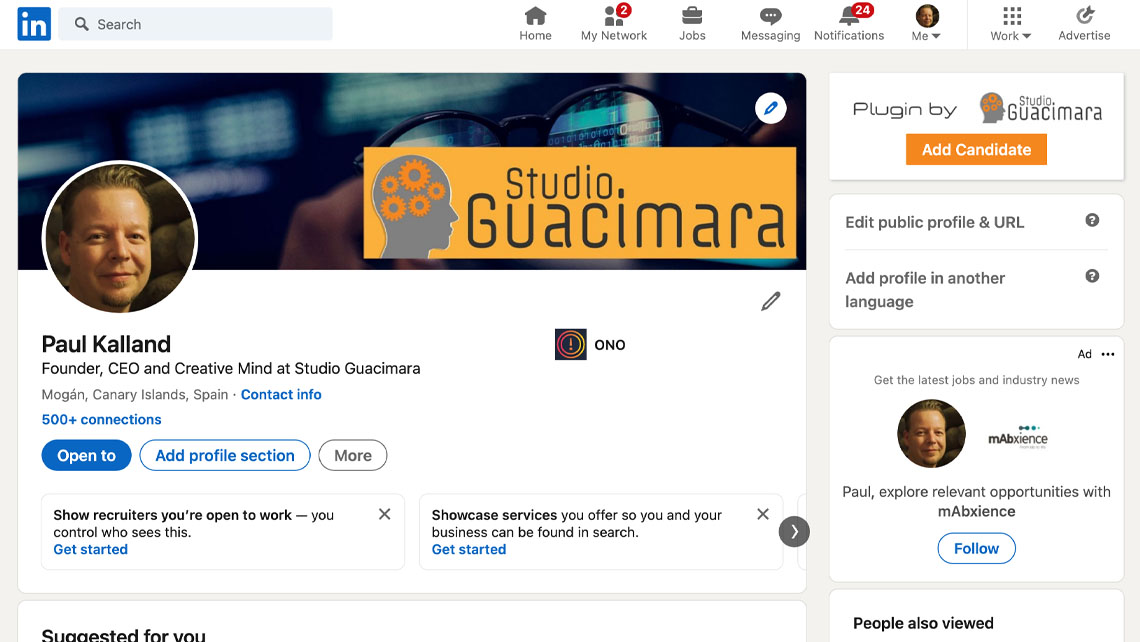Select Add profile in another language
Image resolution: width=1140 pixels, height=642 pixels.
pos(925,289)
